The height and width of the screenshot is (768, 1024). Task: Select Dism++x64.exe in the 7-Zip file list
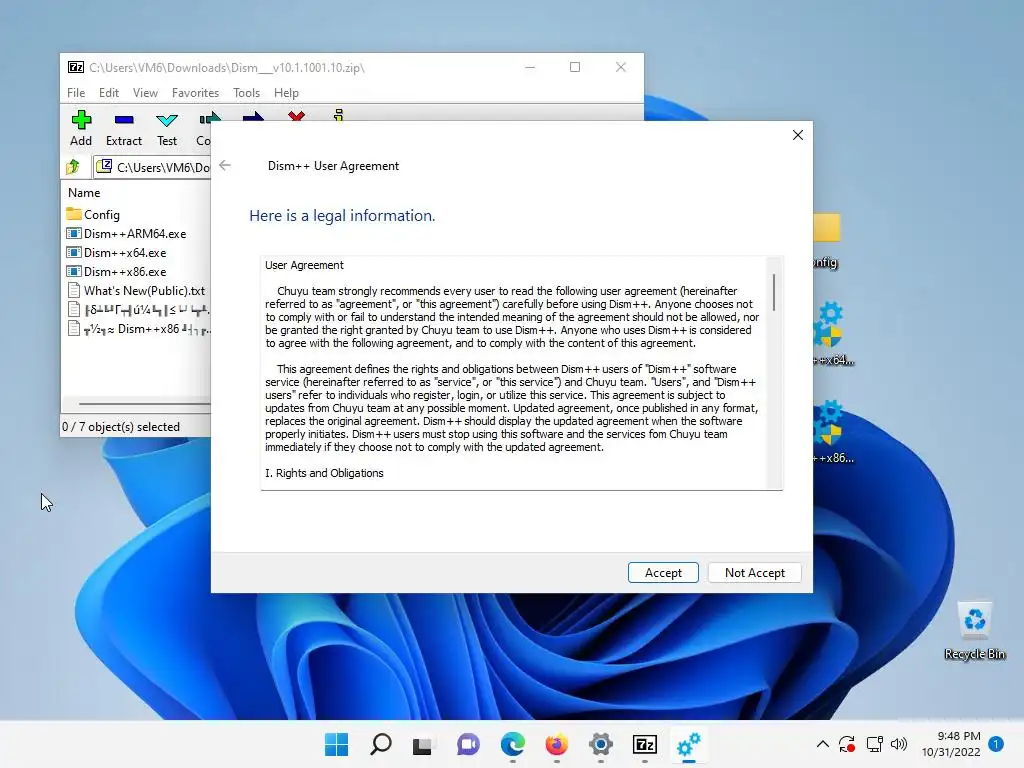(117, 252)
